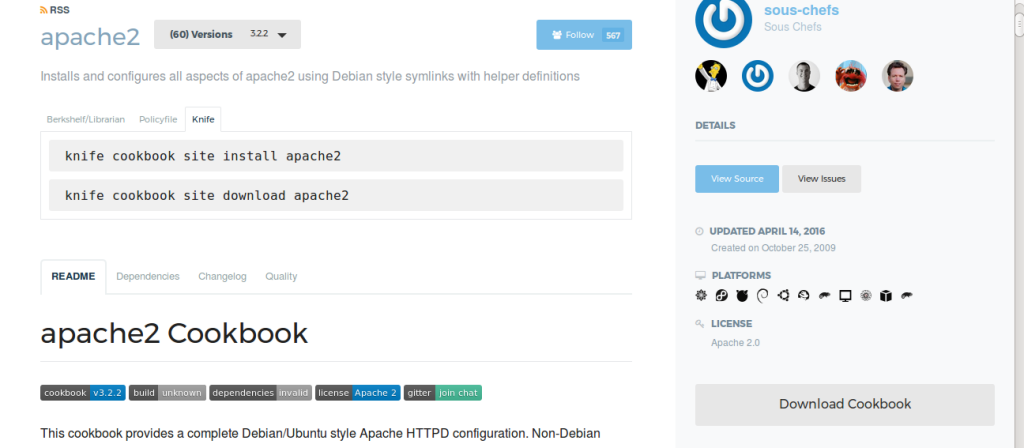The height and width of the screenshot is (448, 1024).
Task: Click the key icon beside the LICENSE heading
Action: click(700, 323)
